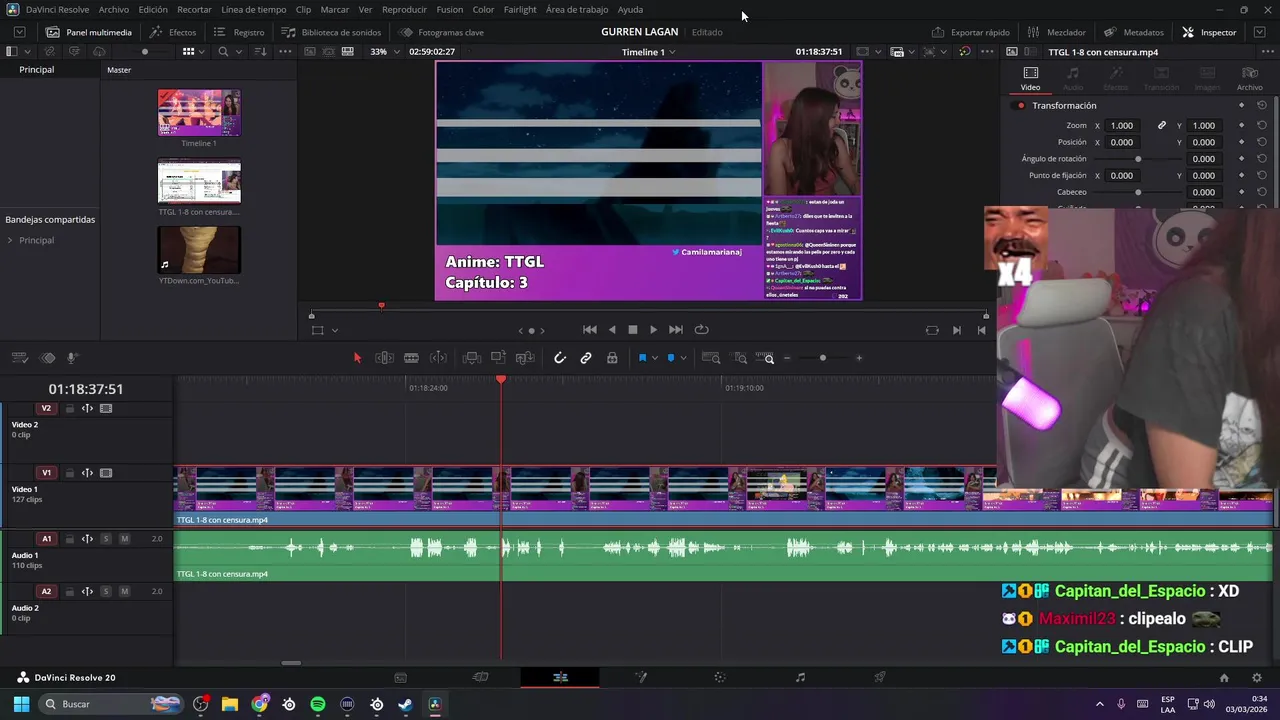The height and width of the screenshot is (720, 1280).
Task: Play the timeline forward
Action: [654, 330]
